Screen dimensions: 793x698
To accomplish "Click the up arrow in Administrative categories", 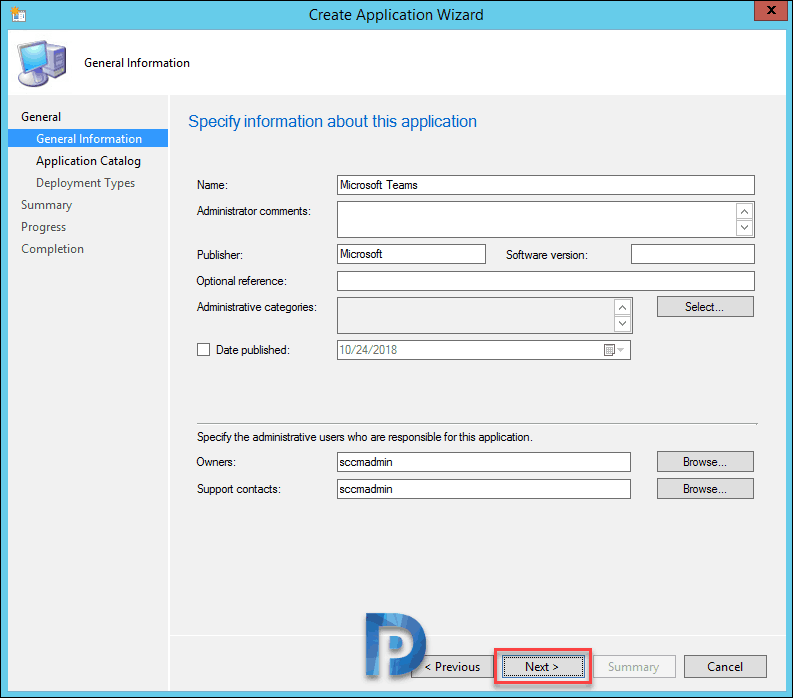I will point(623,308).
